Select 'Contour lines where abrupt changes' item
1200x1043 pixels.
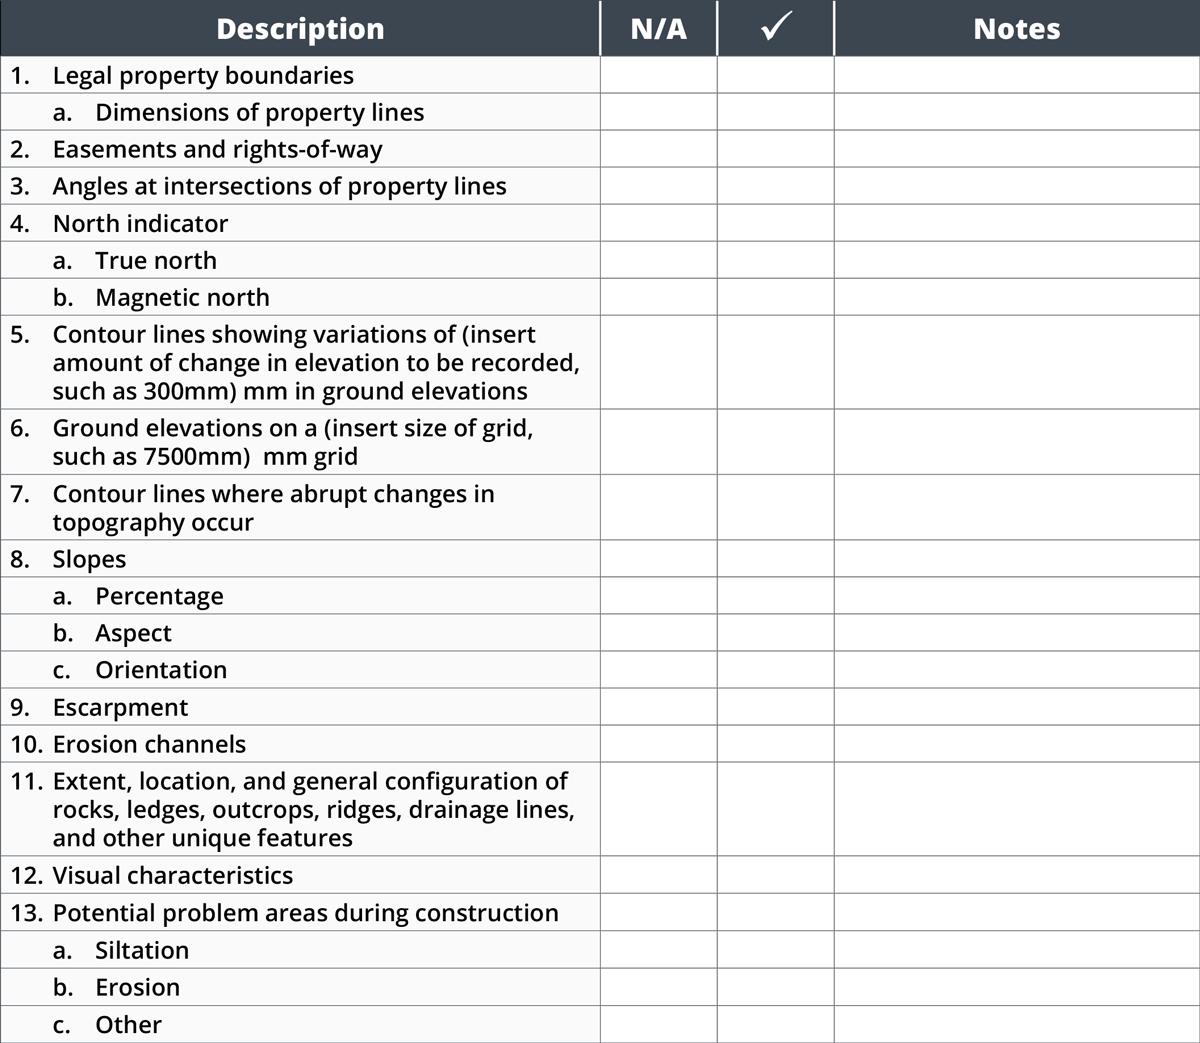pyautogui.click(x=273, y=507)
